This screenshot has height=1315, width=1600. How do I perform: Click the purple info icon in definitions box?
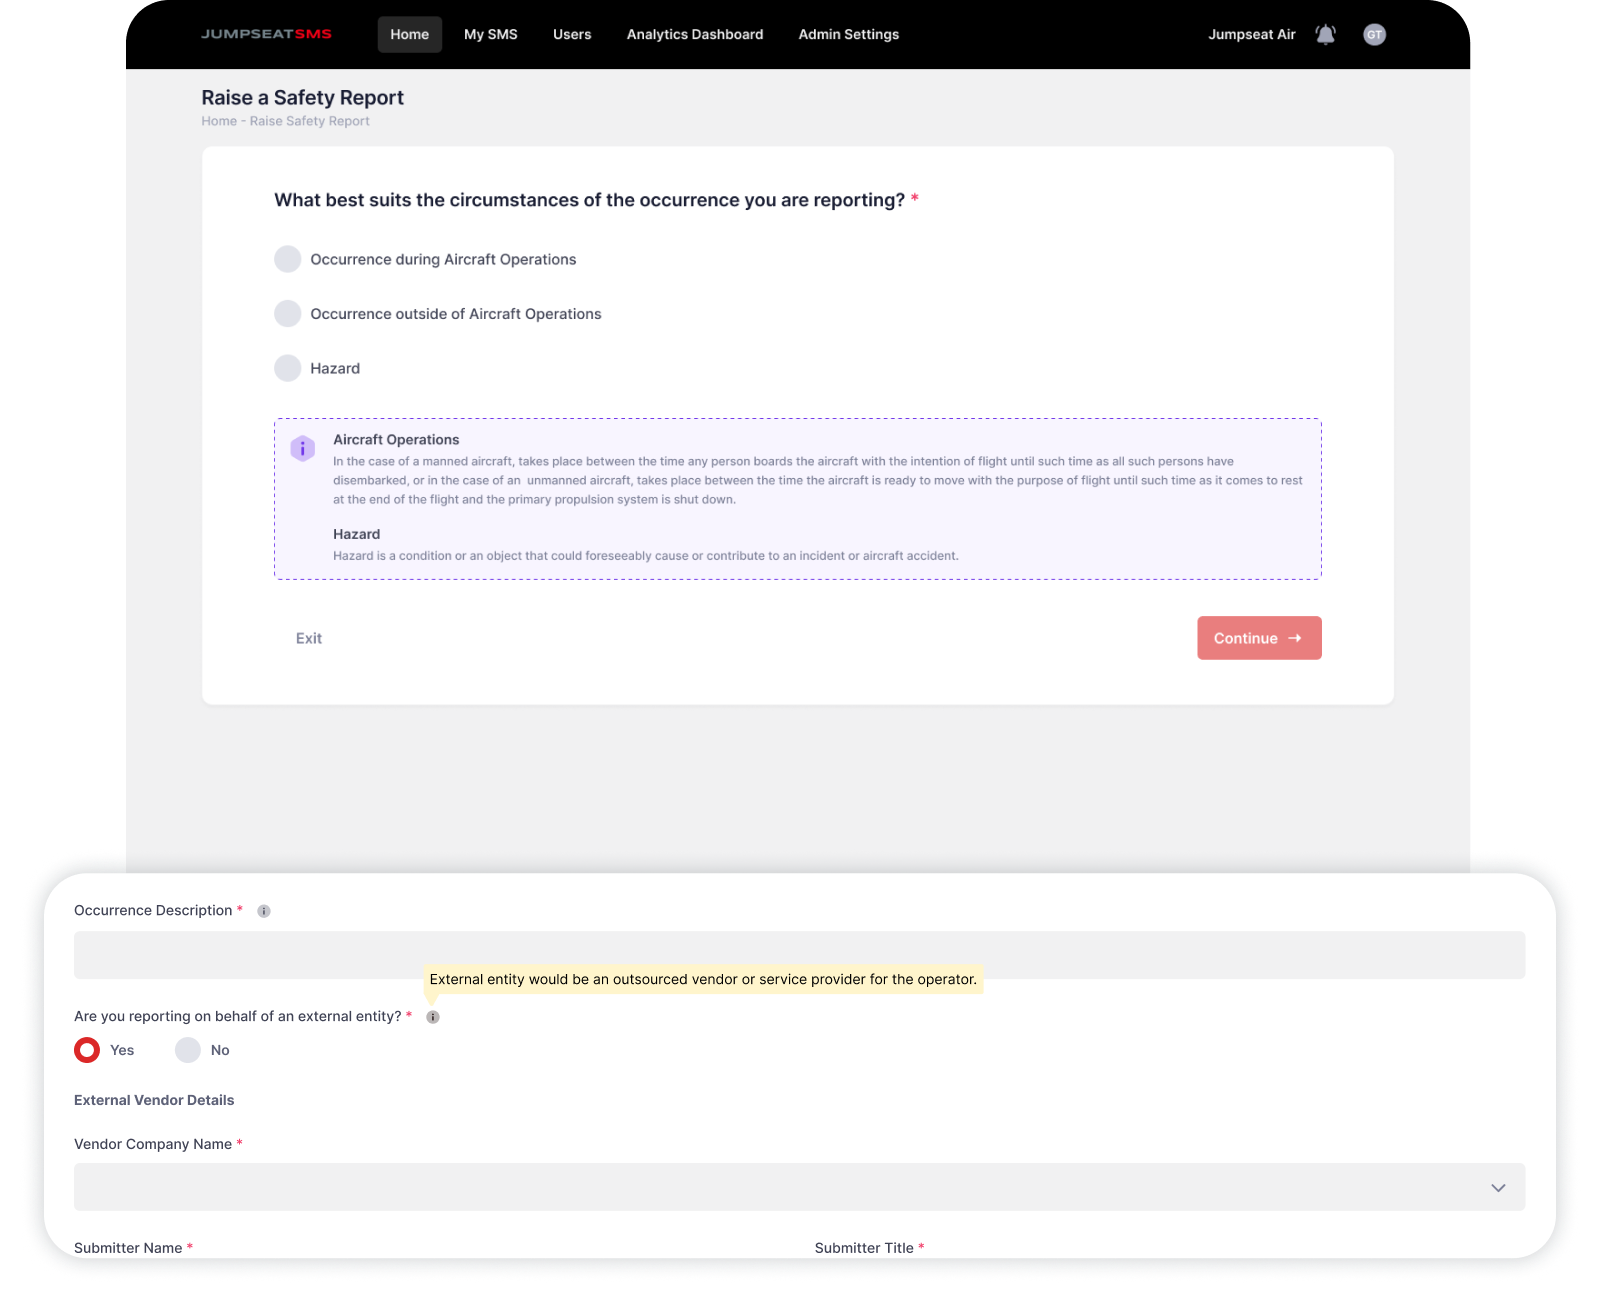pyautogui.click(x=302, y=449)
